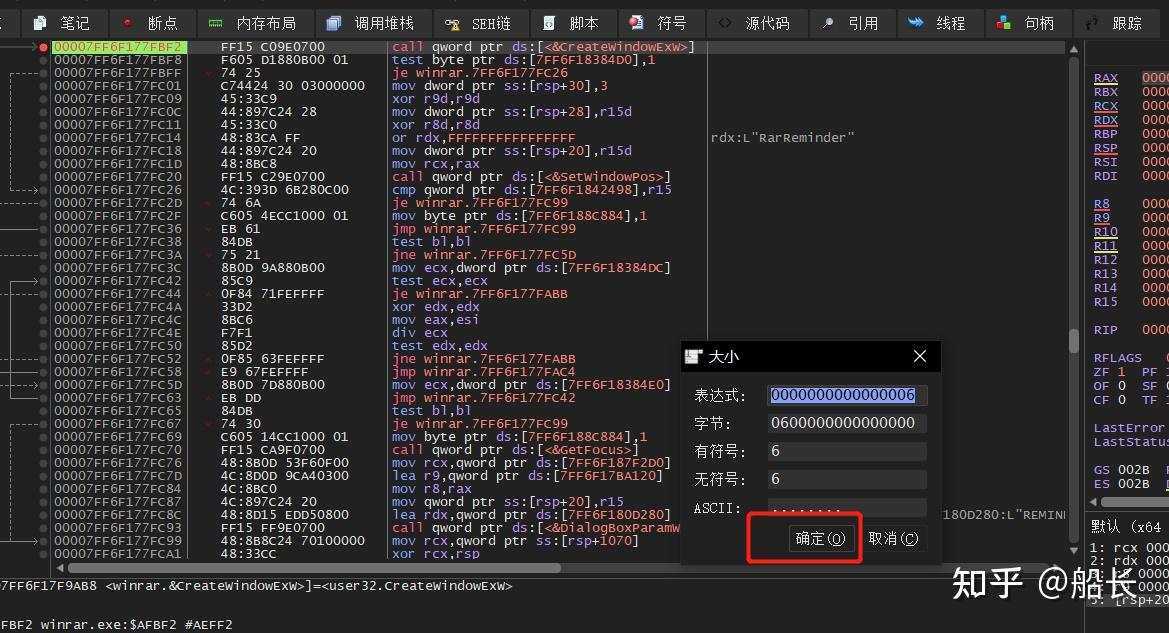Select the call DialogBoxParamW instruction line
Image resolution: width=1169 pixels, height=633 pixels.
click(x=535, y=528)
